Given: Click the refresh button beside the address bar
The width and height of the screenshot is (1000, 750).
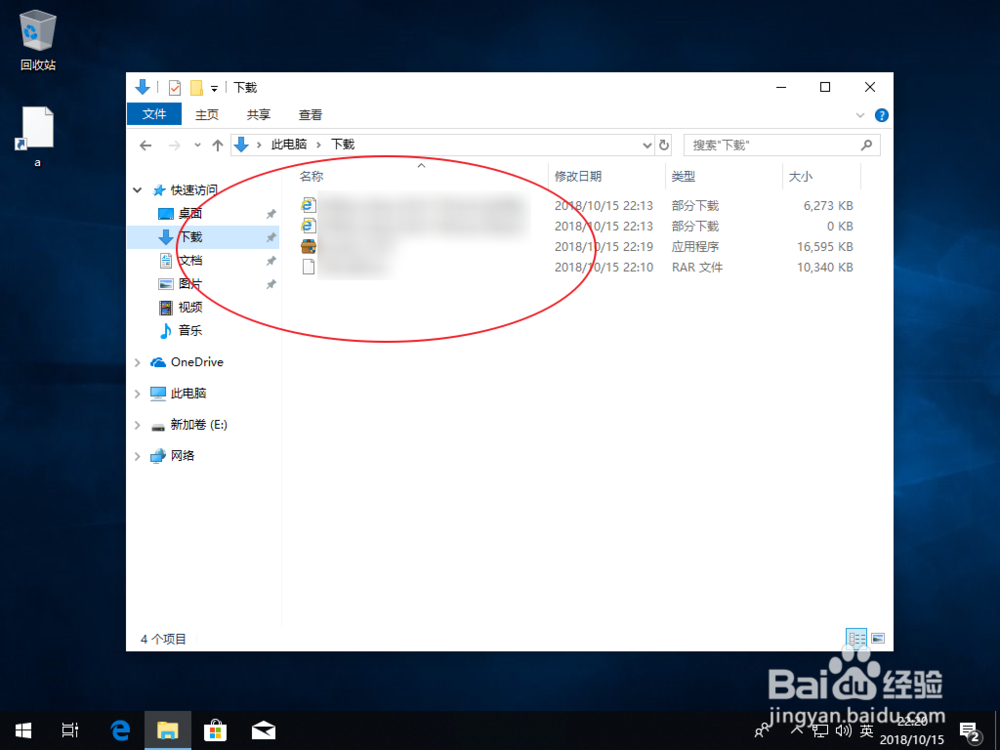Looking at the screenshot, I should tap(664, 144).
